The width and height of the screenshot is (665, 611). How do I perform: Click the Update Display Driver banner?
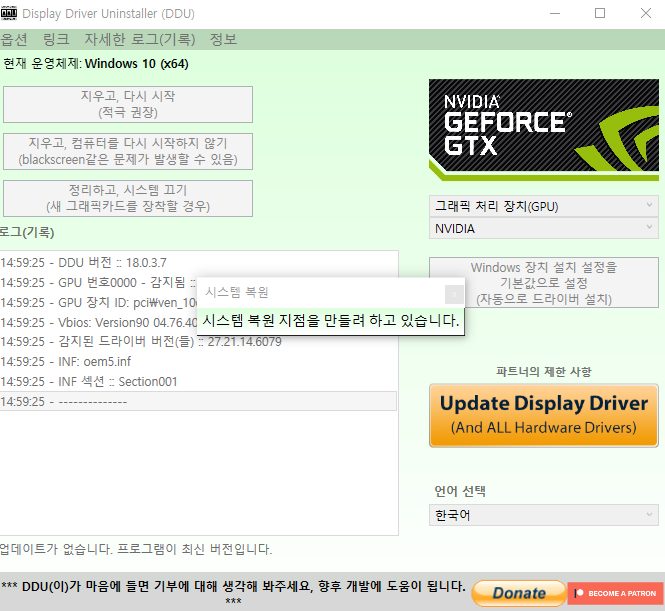click(x=544, y=416)
